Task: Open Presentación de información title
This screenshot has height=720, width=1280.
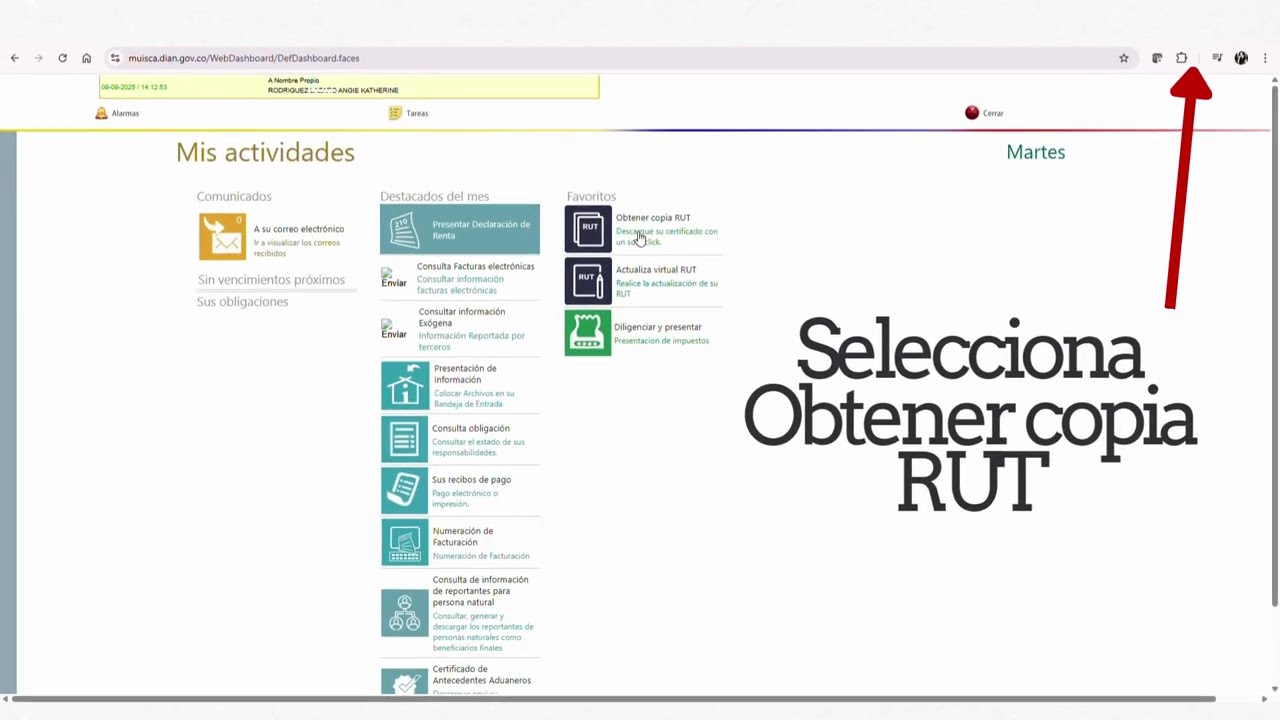Action: click(x=465, y=374)
